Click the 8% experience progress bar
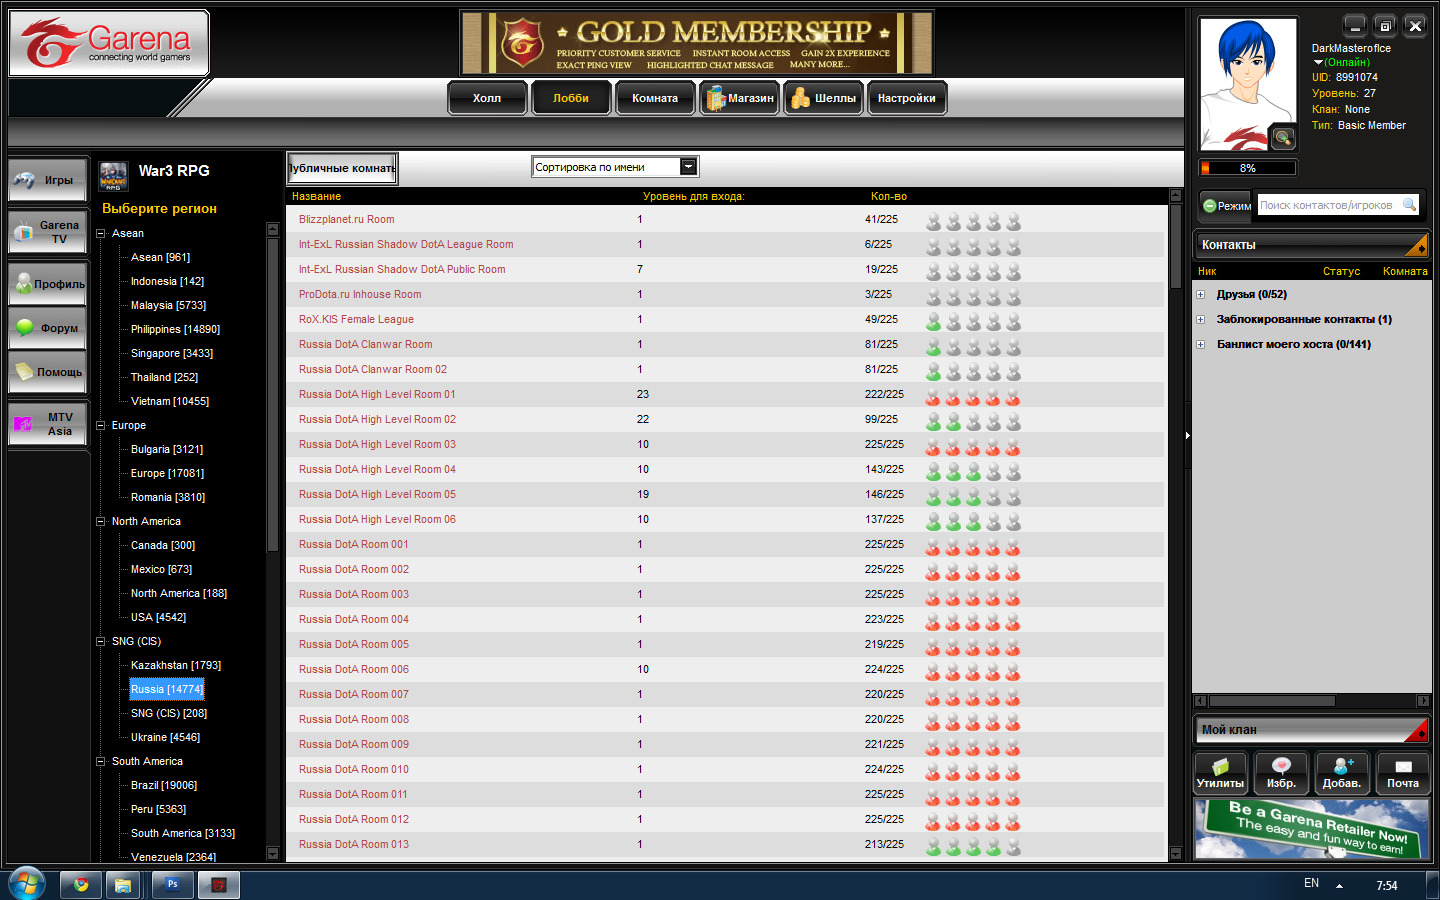 [x=1248, y=168]
